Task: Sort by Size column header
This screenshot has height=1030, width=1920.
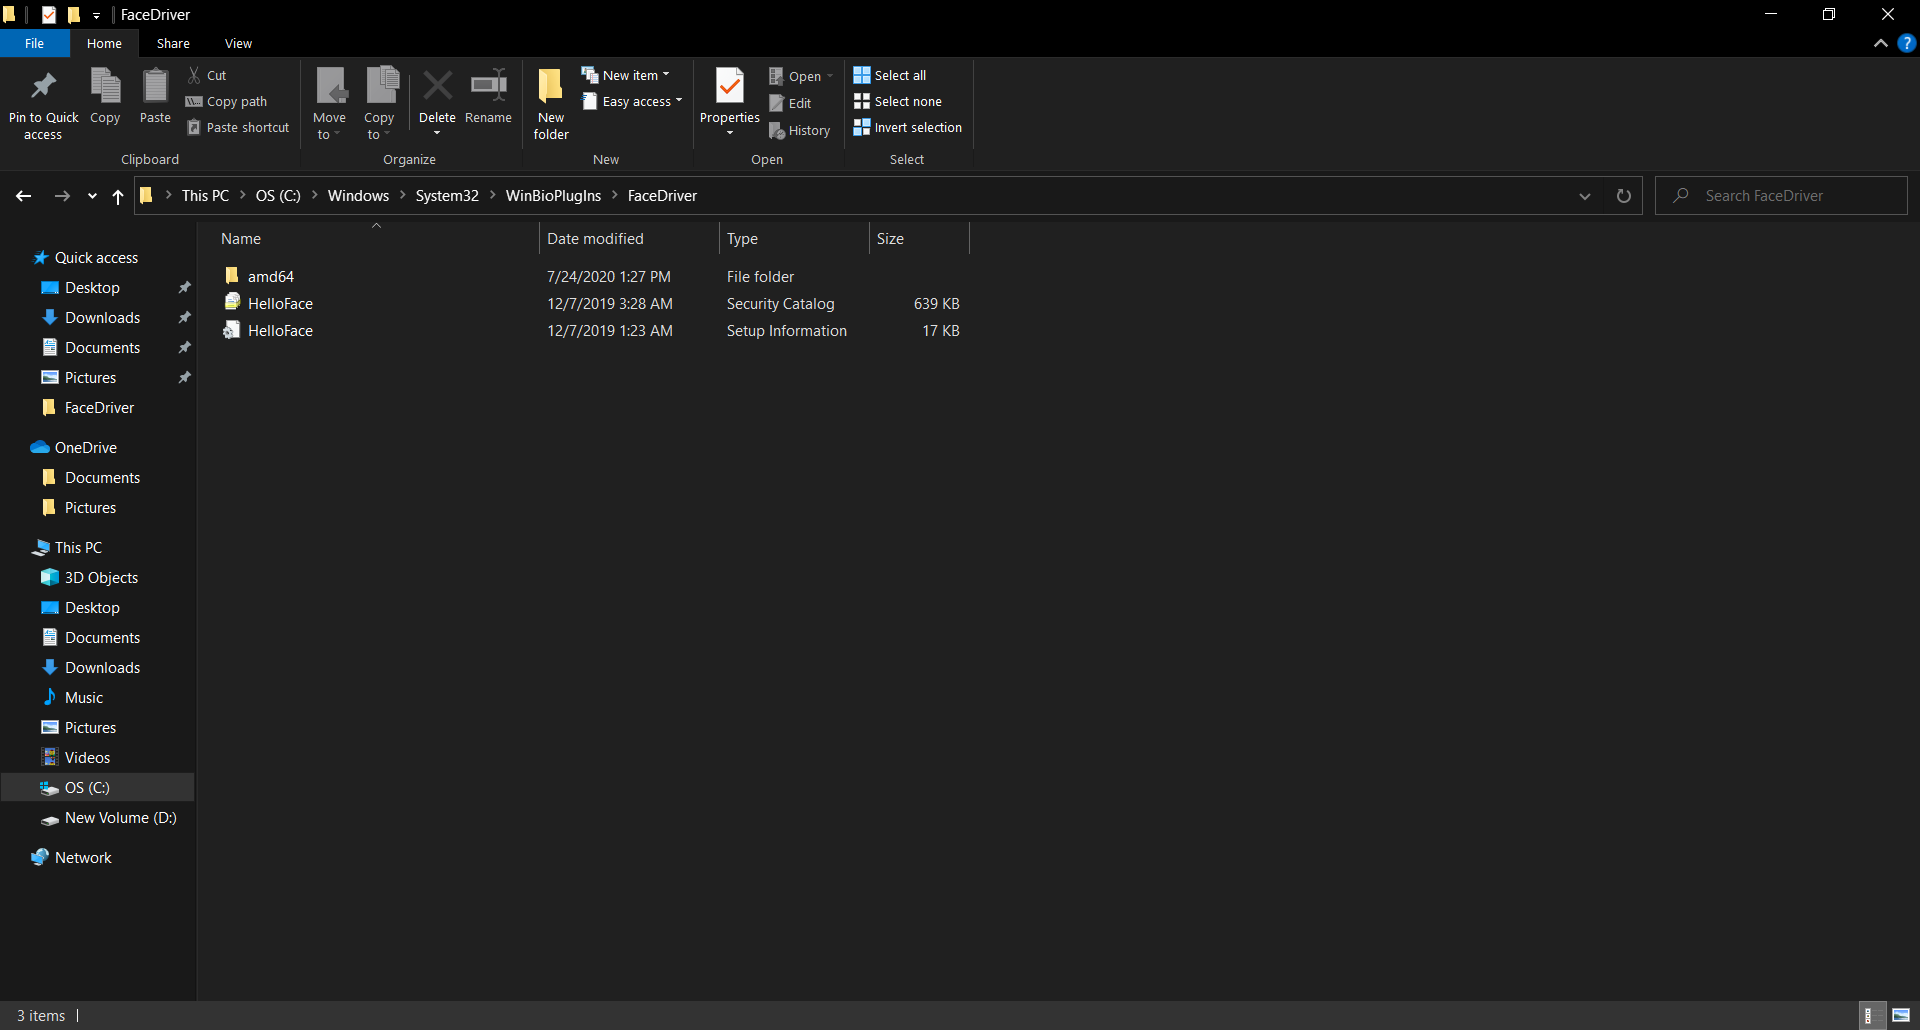Action: click(x=919, y=238)
